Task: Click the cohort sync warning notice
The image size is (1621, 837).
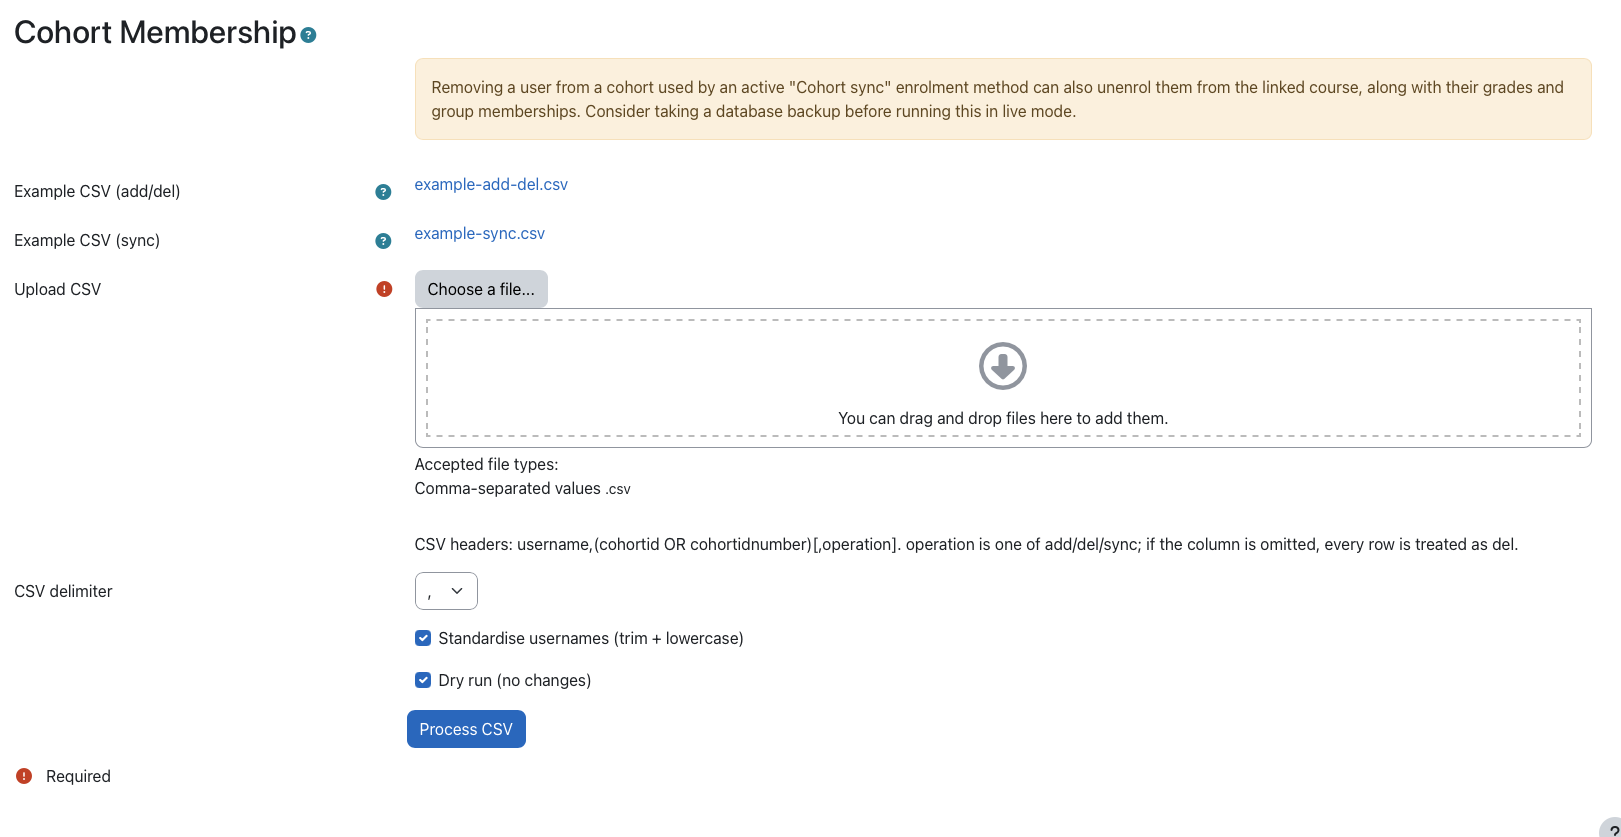Action: click(x=1003, y=99)
